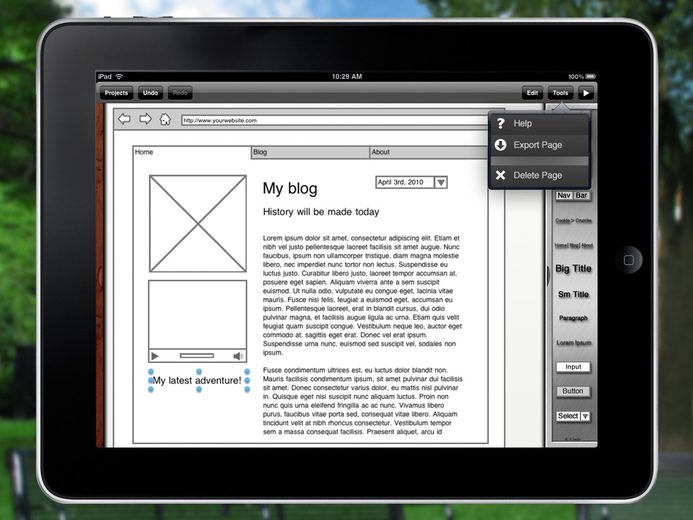
Task: Choose Delete Page in the Tools menu
Action: coord(540,175)
